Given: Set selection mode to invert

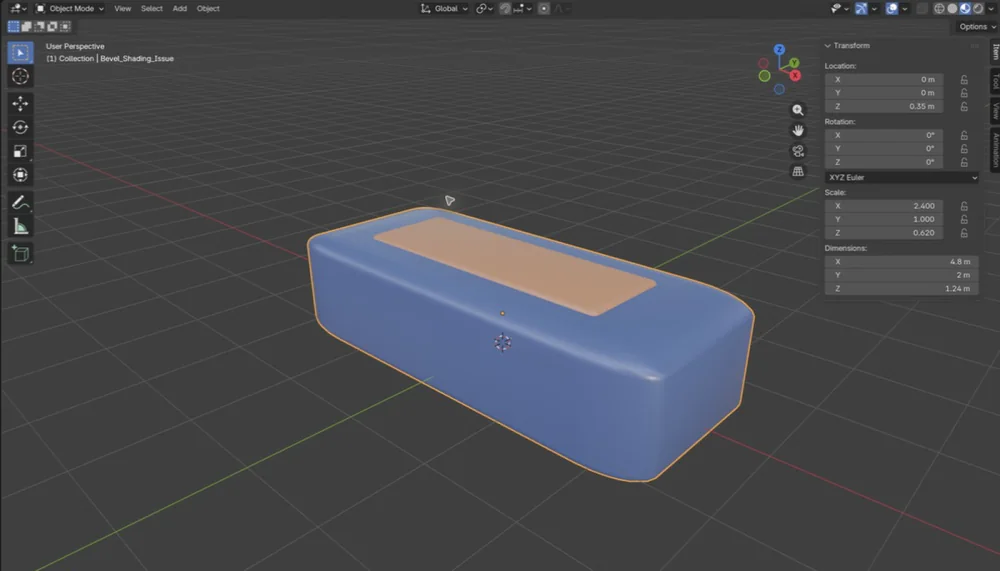Looking at the screenshot, I should coord(52,27).
